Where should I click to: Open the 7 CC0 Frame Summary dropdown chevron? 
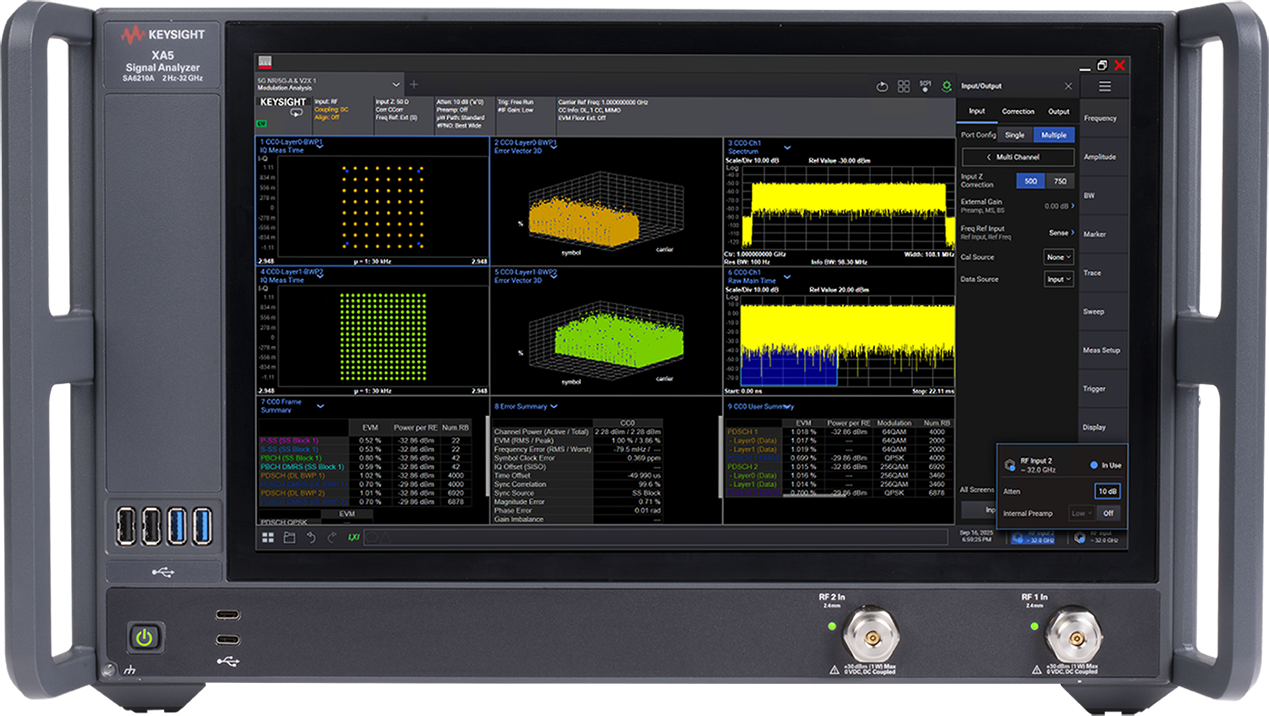click(320, 407)
